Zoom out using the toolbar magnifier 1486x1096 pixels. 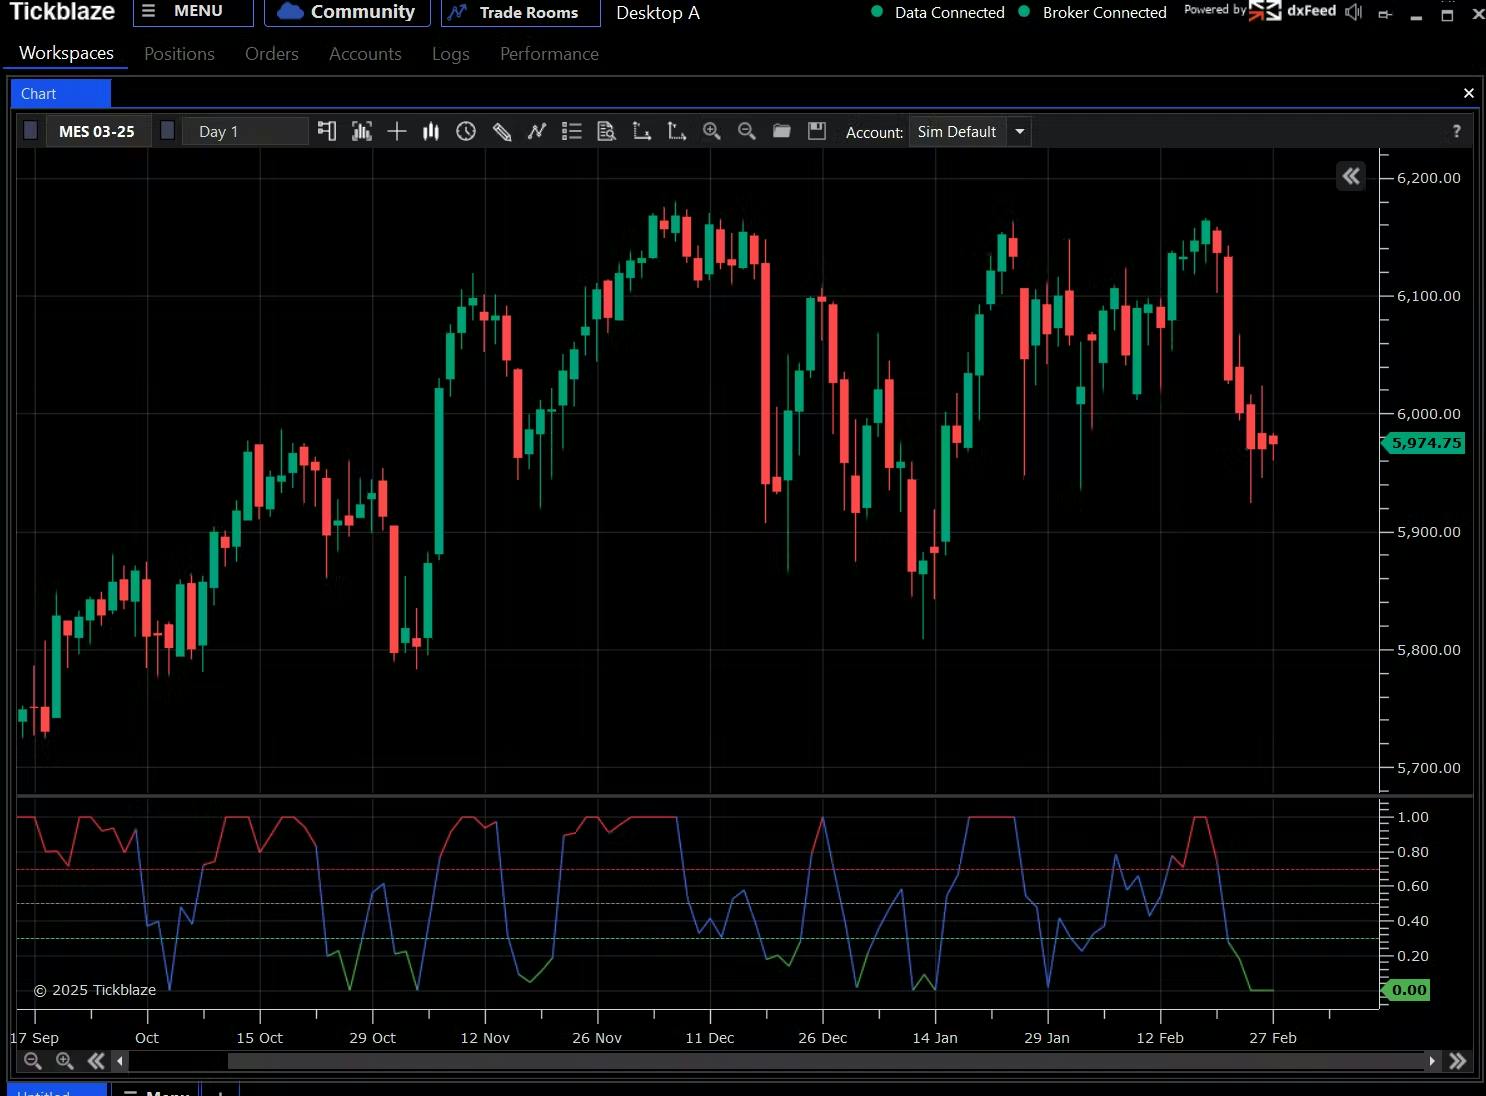(x=747, y=131)
